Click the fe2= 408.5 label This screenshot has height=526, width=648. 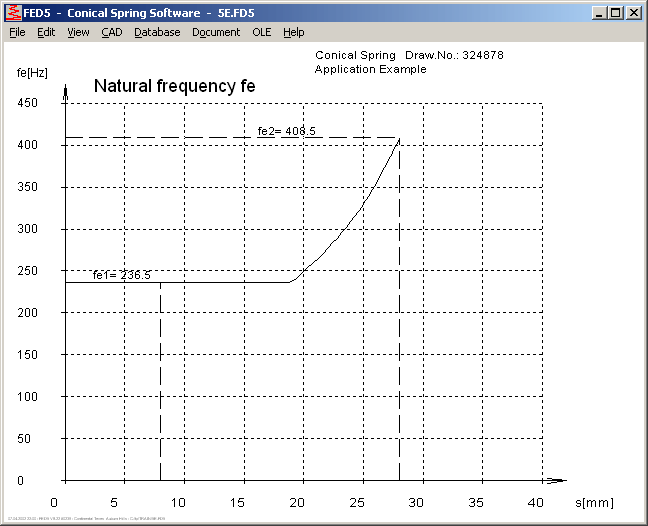tap(287, 131)
